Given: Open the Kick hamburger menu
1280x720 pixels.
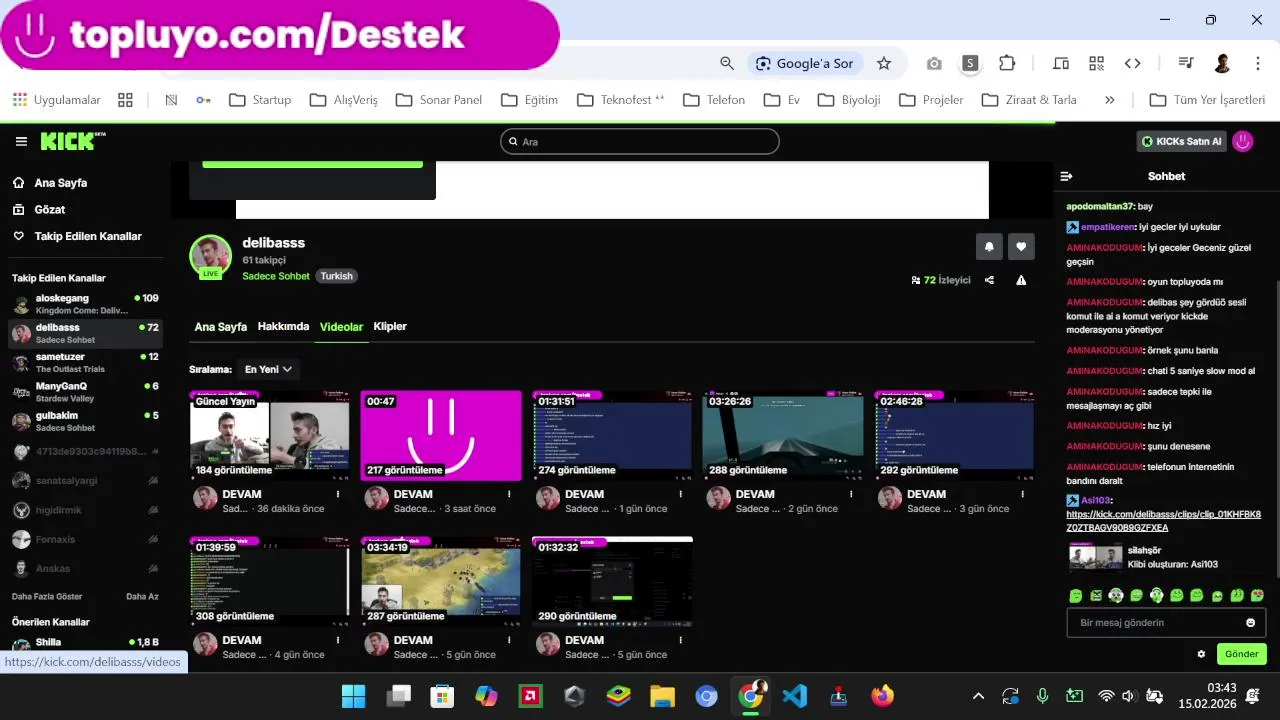Looking at the screenshot, I should point(21,142).
